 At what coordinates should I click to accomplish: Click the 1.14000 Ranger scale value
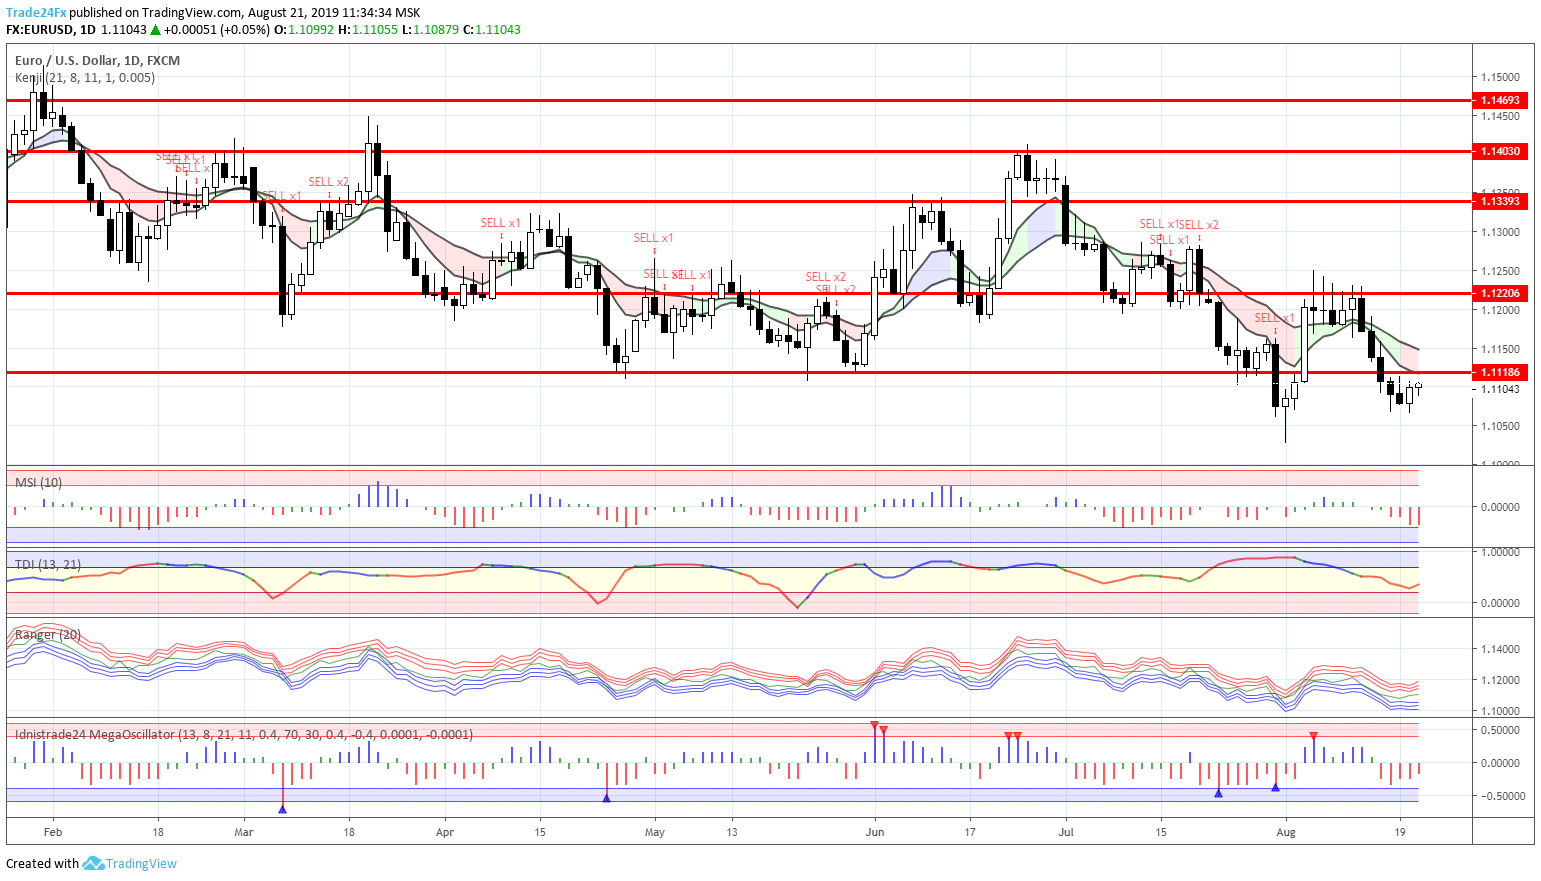(1500, 649)
